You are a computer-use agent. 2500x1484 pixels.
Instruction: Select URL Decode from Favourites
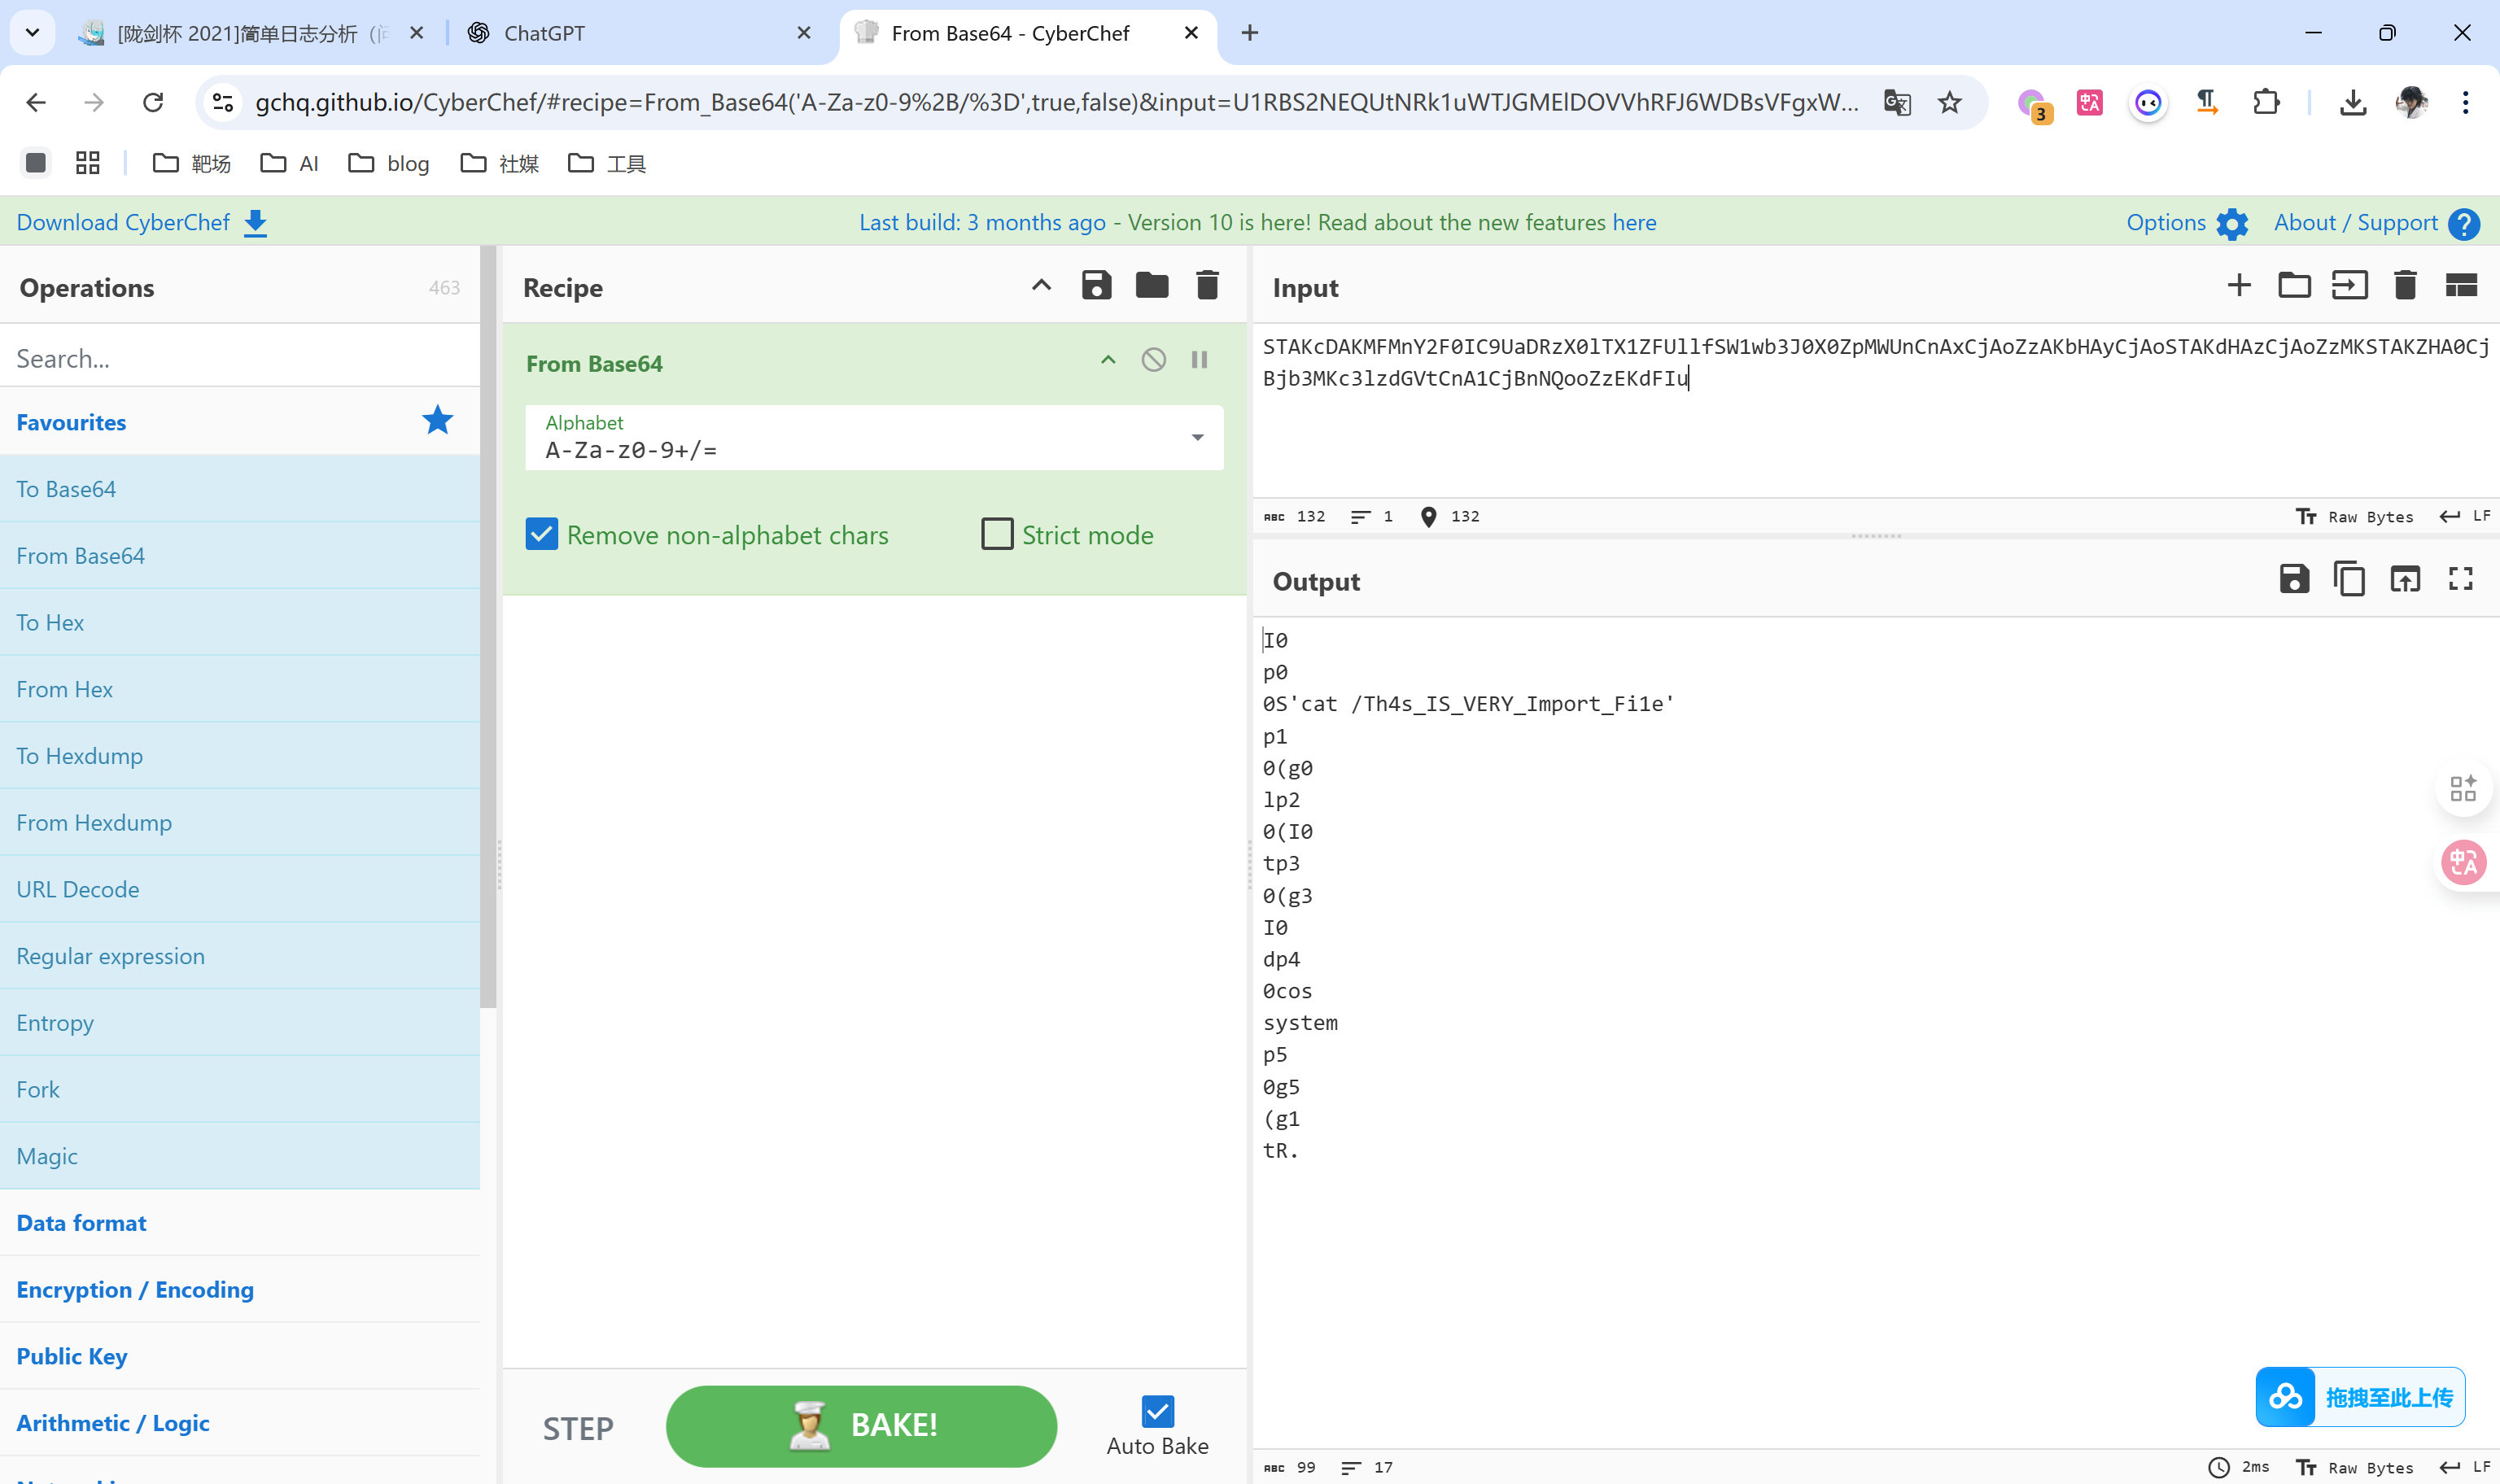[x=78, y=889]
